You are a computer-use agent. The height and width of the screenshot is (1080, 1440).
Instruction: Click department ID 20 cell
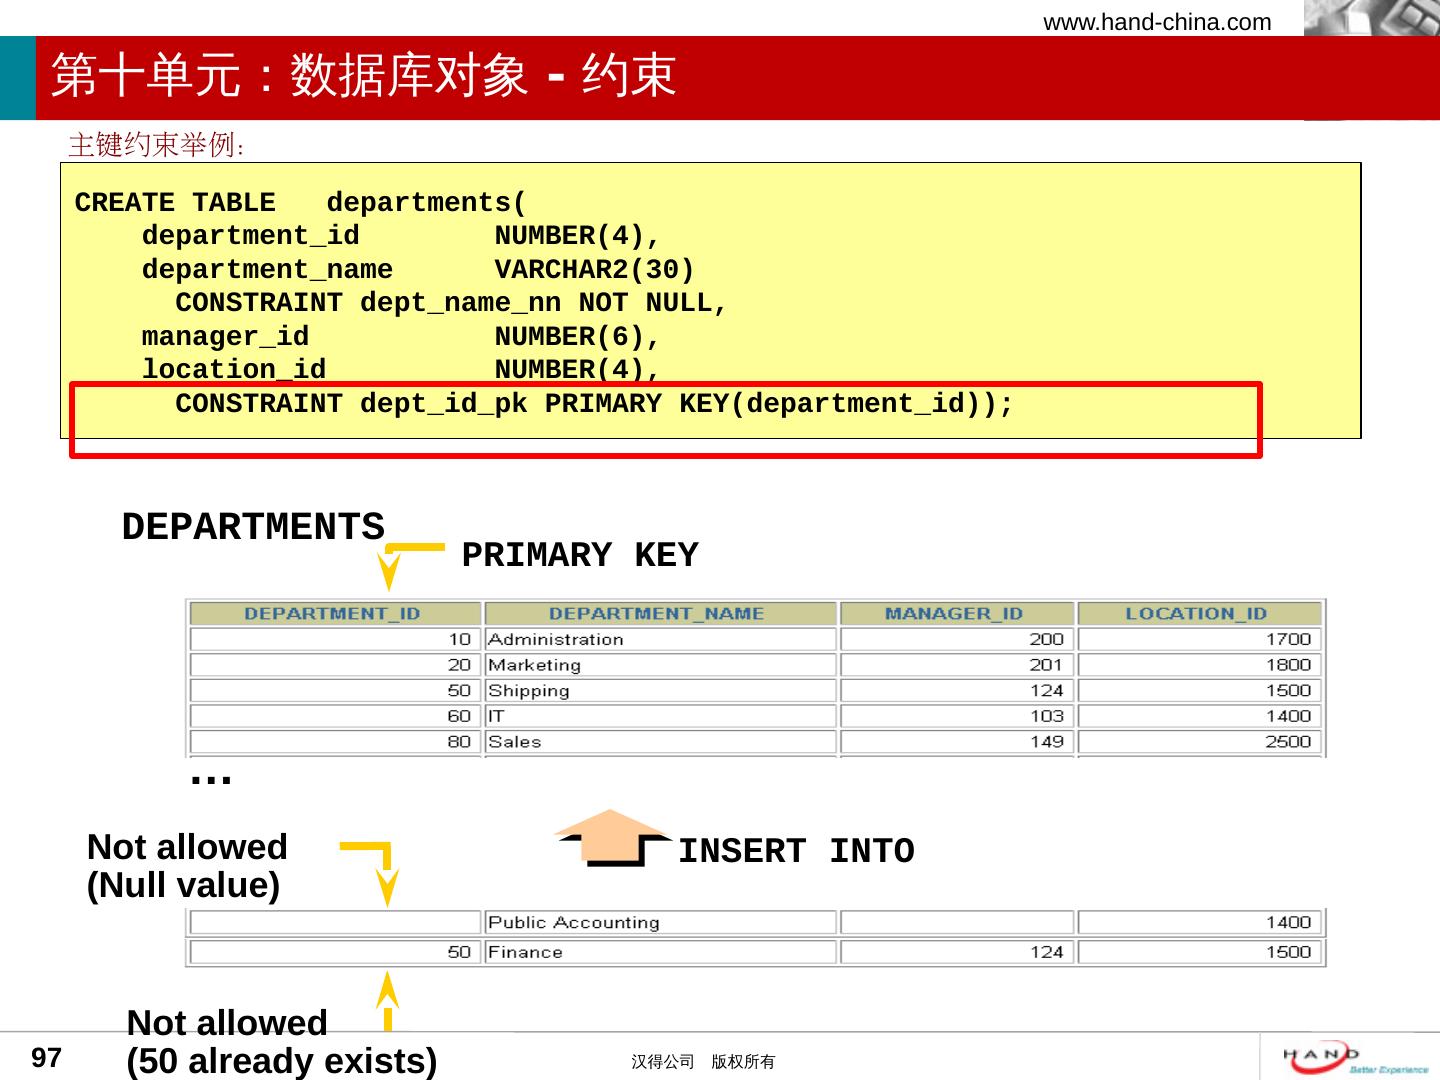[335, 665]
